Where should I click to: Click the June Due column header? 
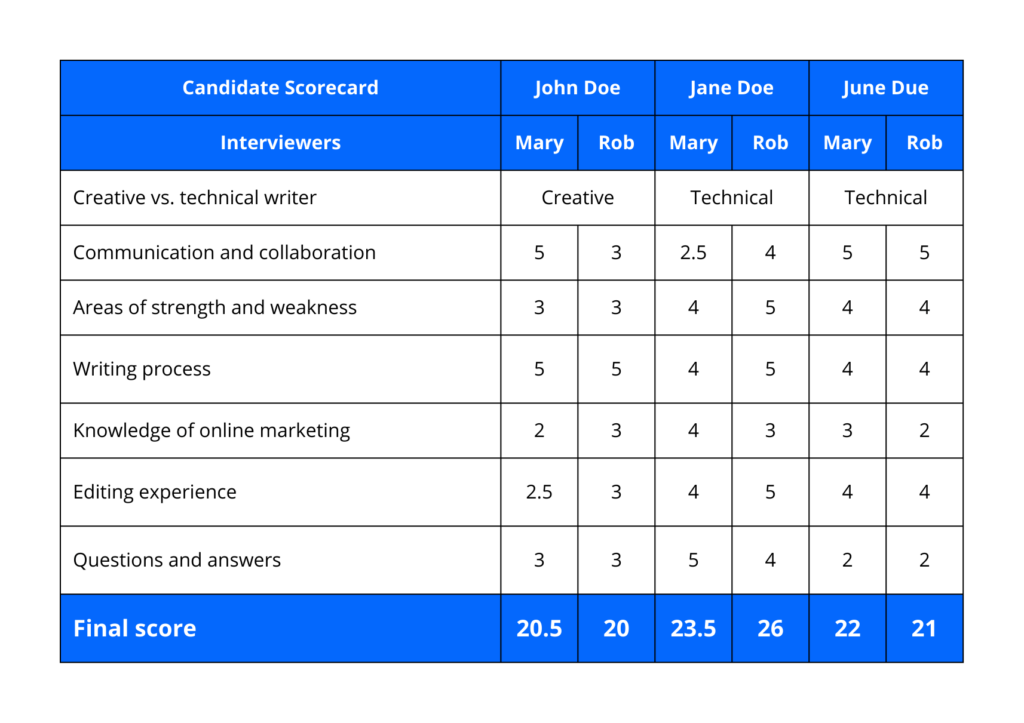[885, 88]
